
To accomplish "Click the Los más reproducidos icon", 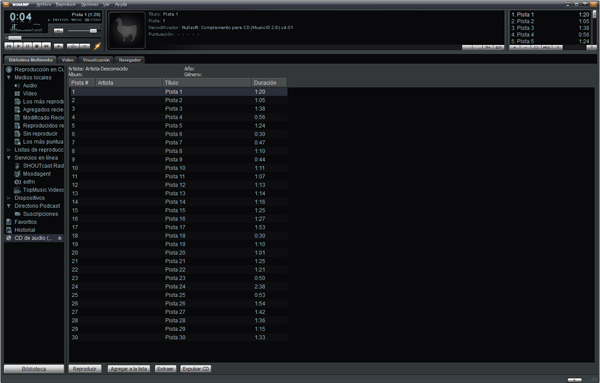I will [17, 101].
